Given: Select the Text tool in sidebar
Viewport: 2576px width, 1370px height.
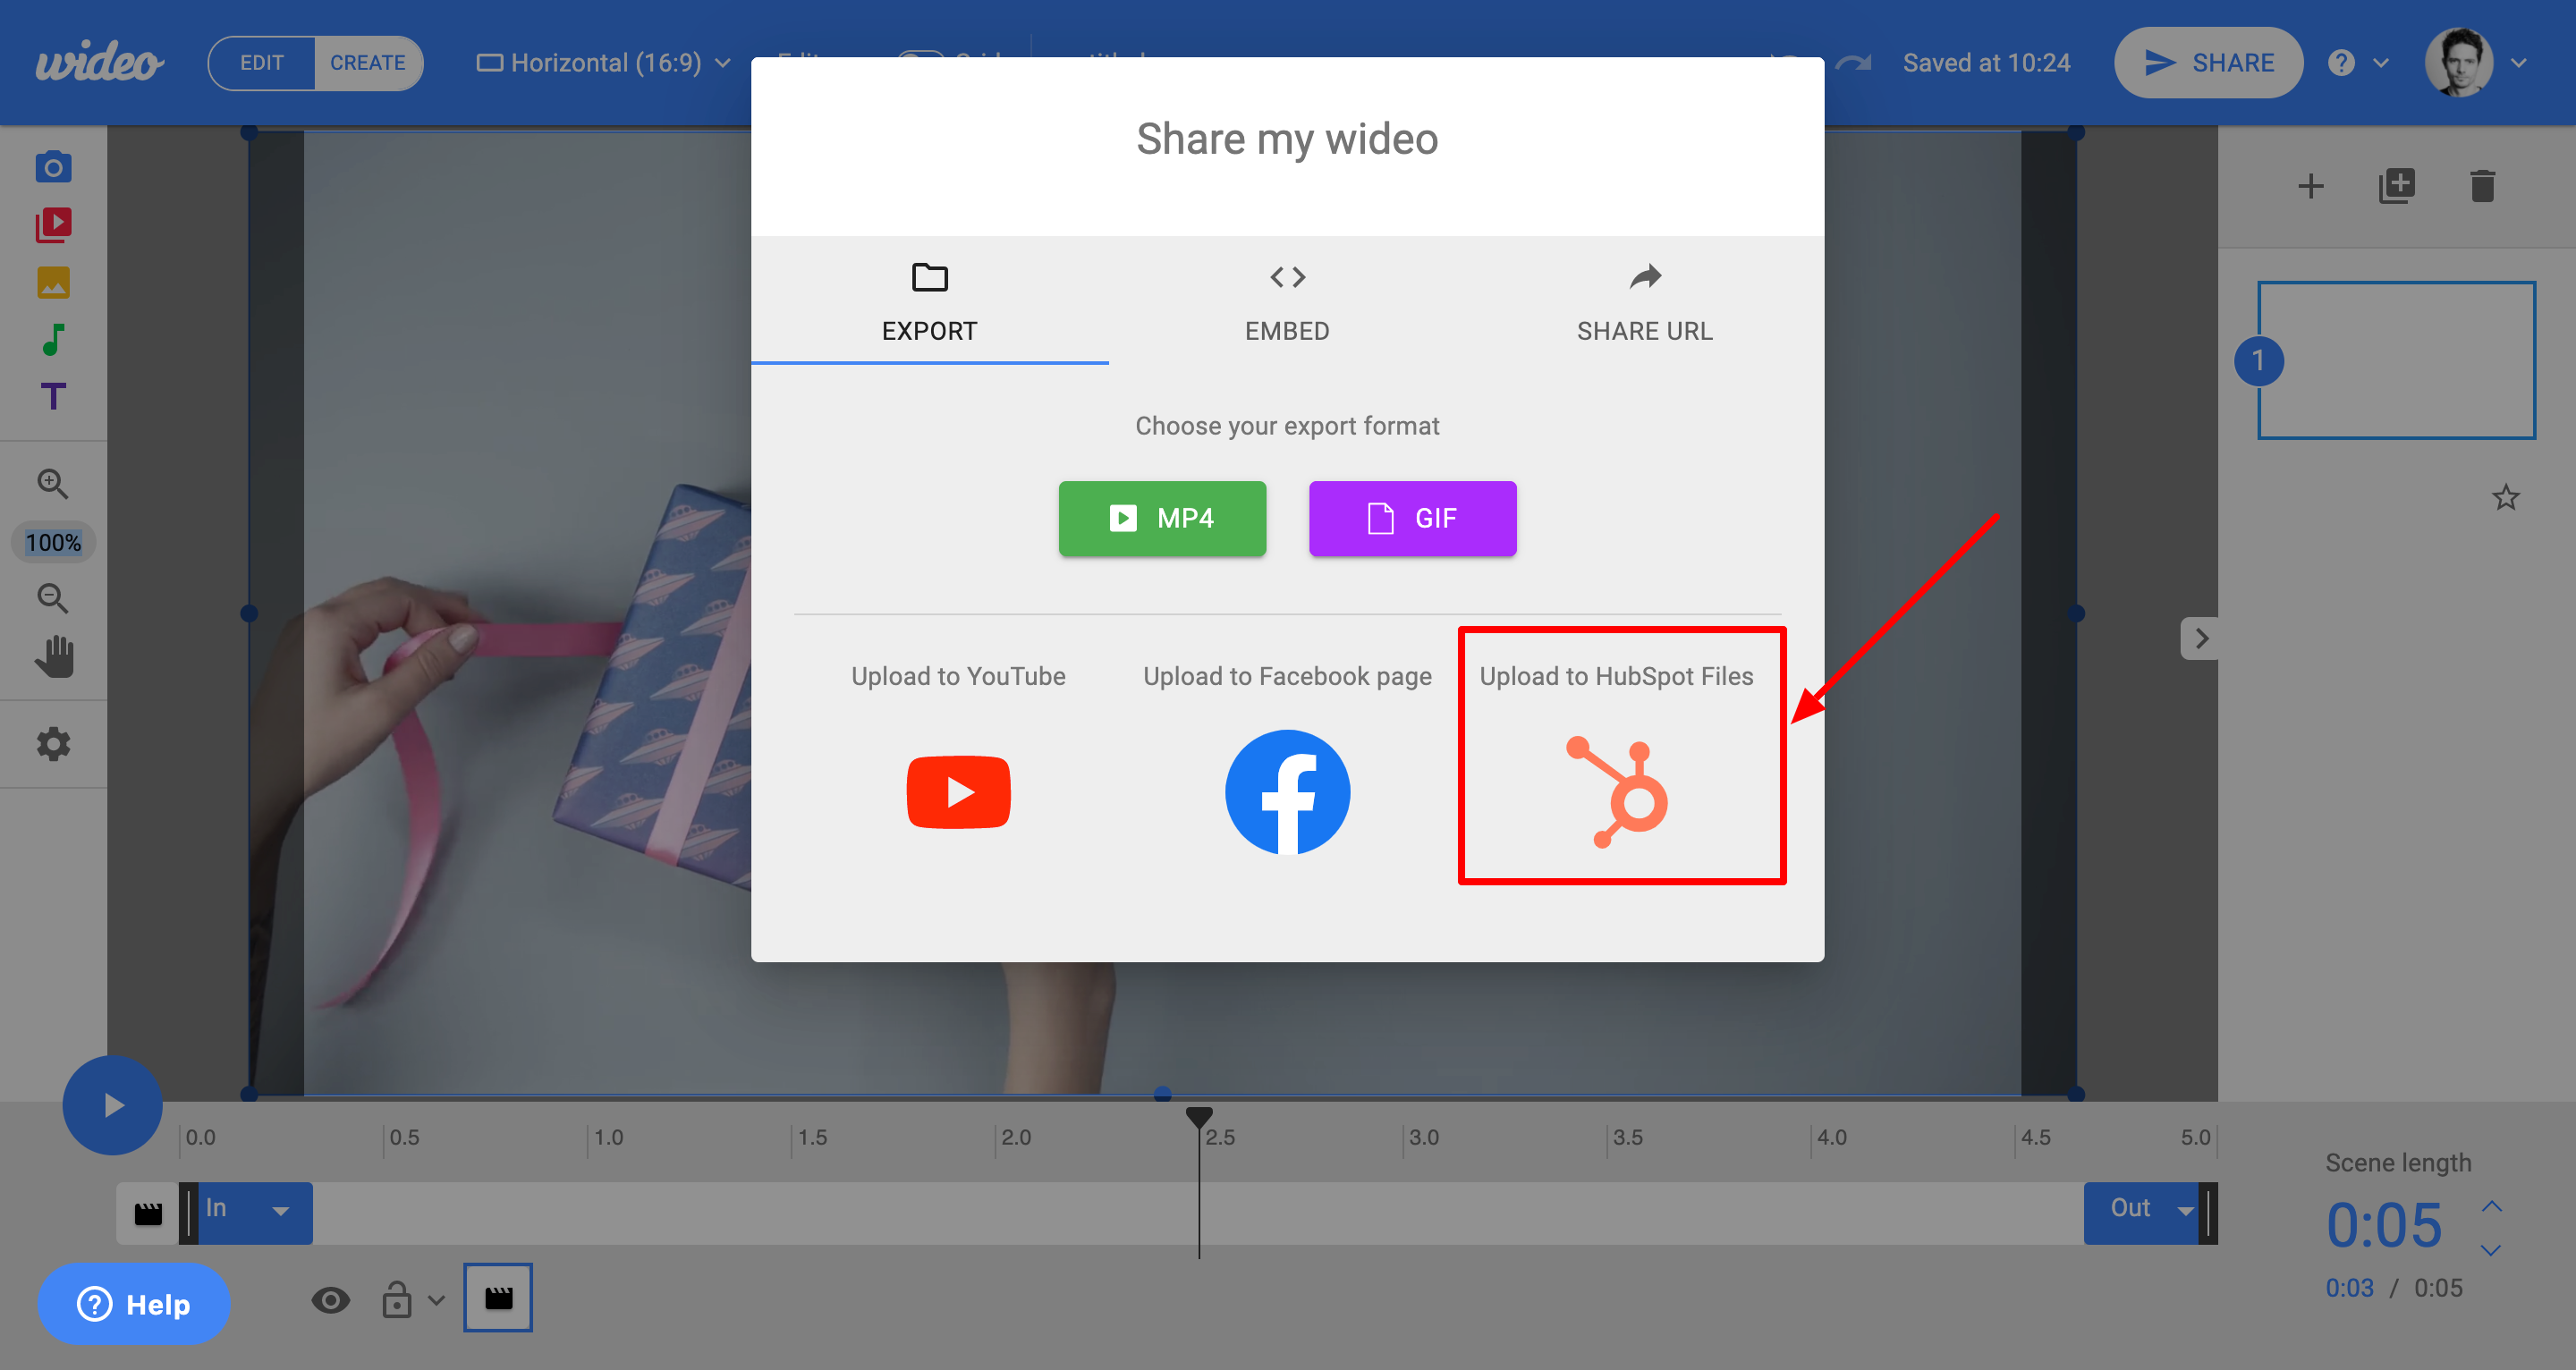Looking at the screenshot, I should pyautogui.click(x=53, y=397).
